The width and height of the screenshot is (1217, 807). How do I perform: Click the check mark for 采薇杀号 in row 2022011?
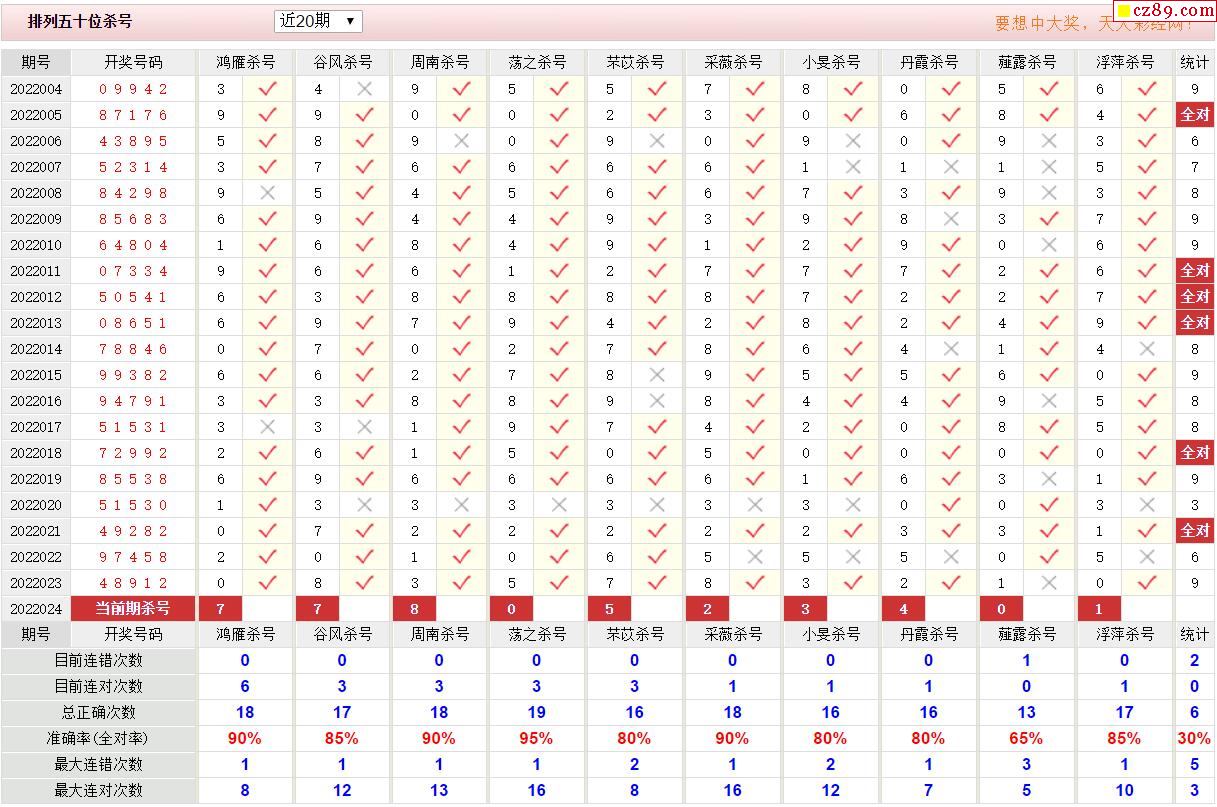pyautogui.click(x=755, y=271)
